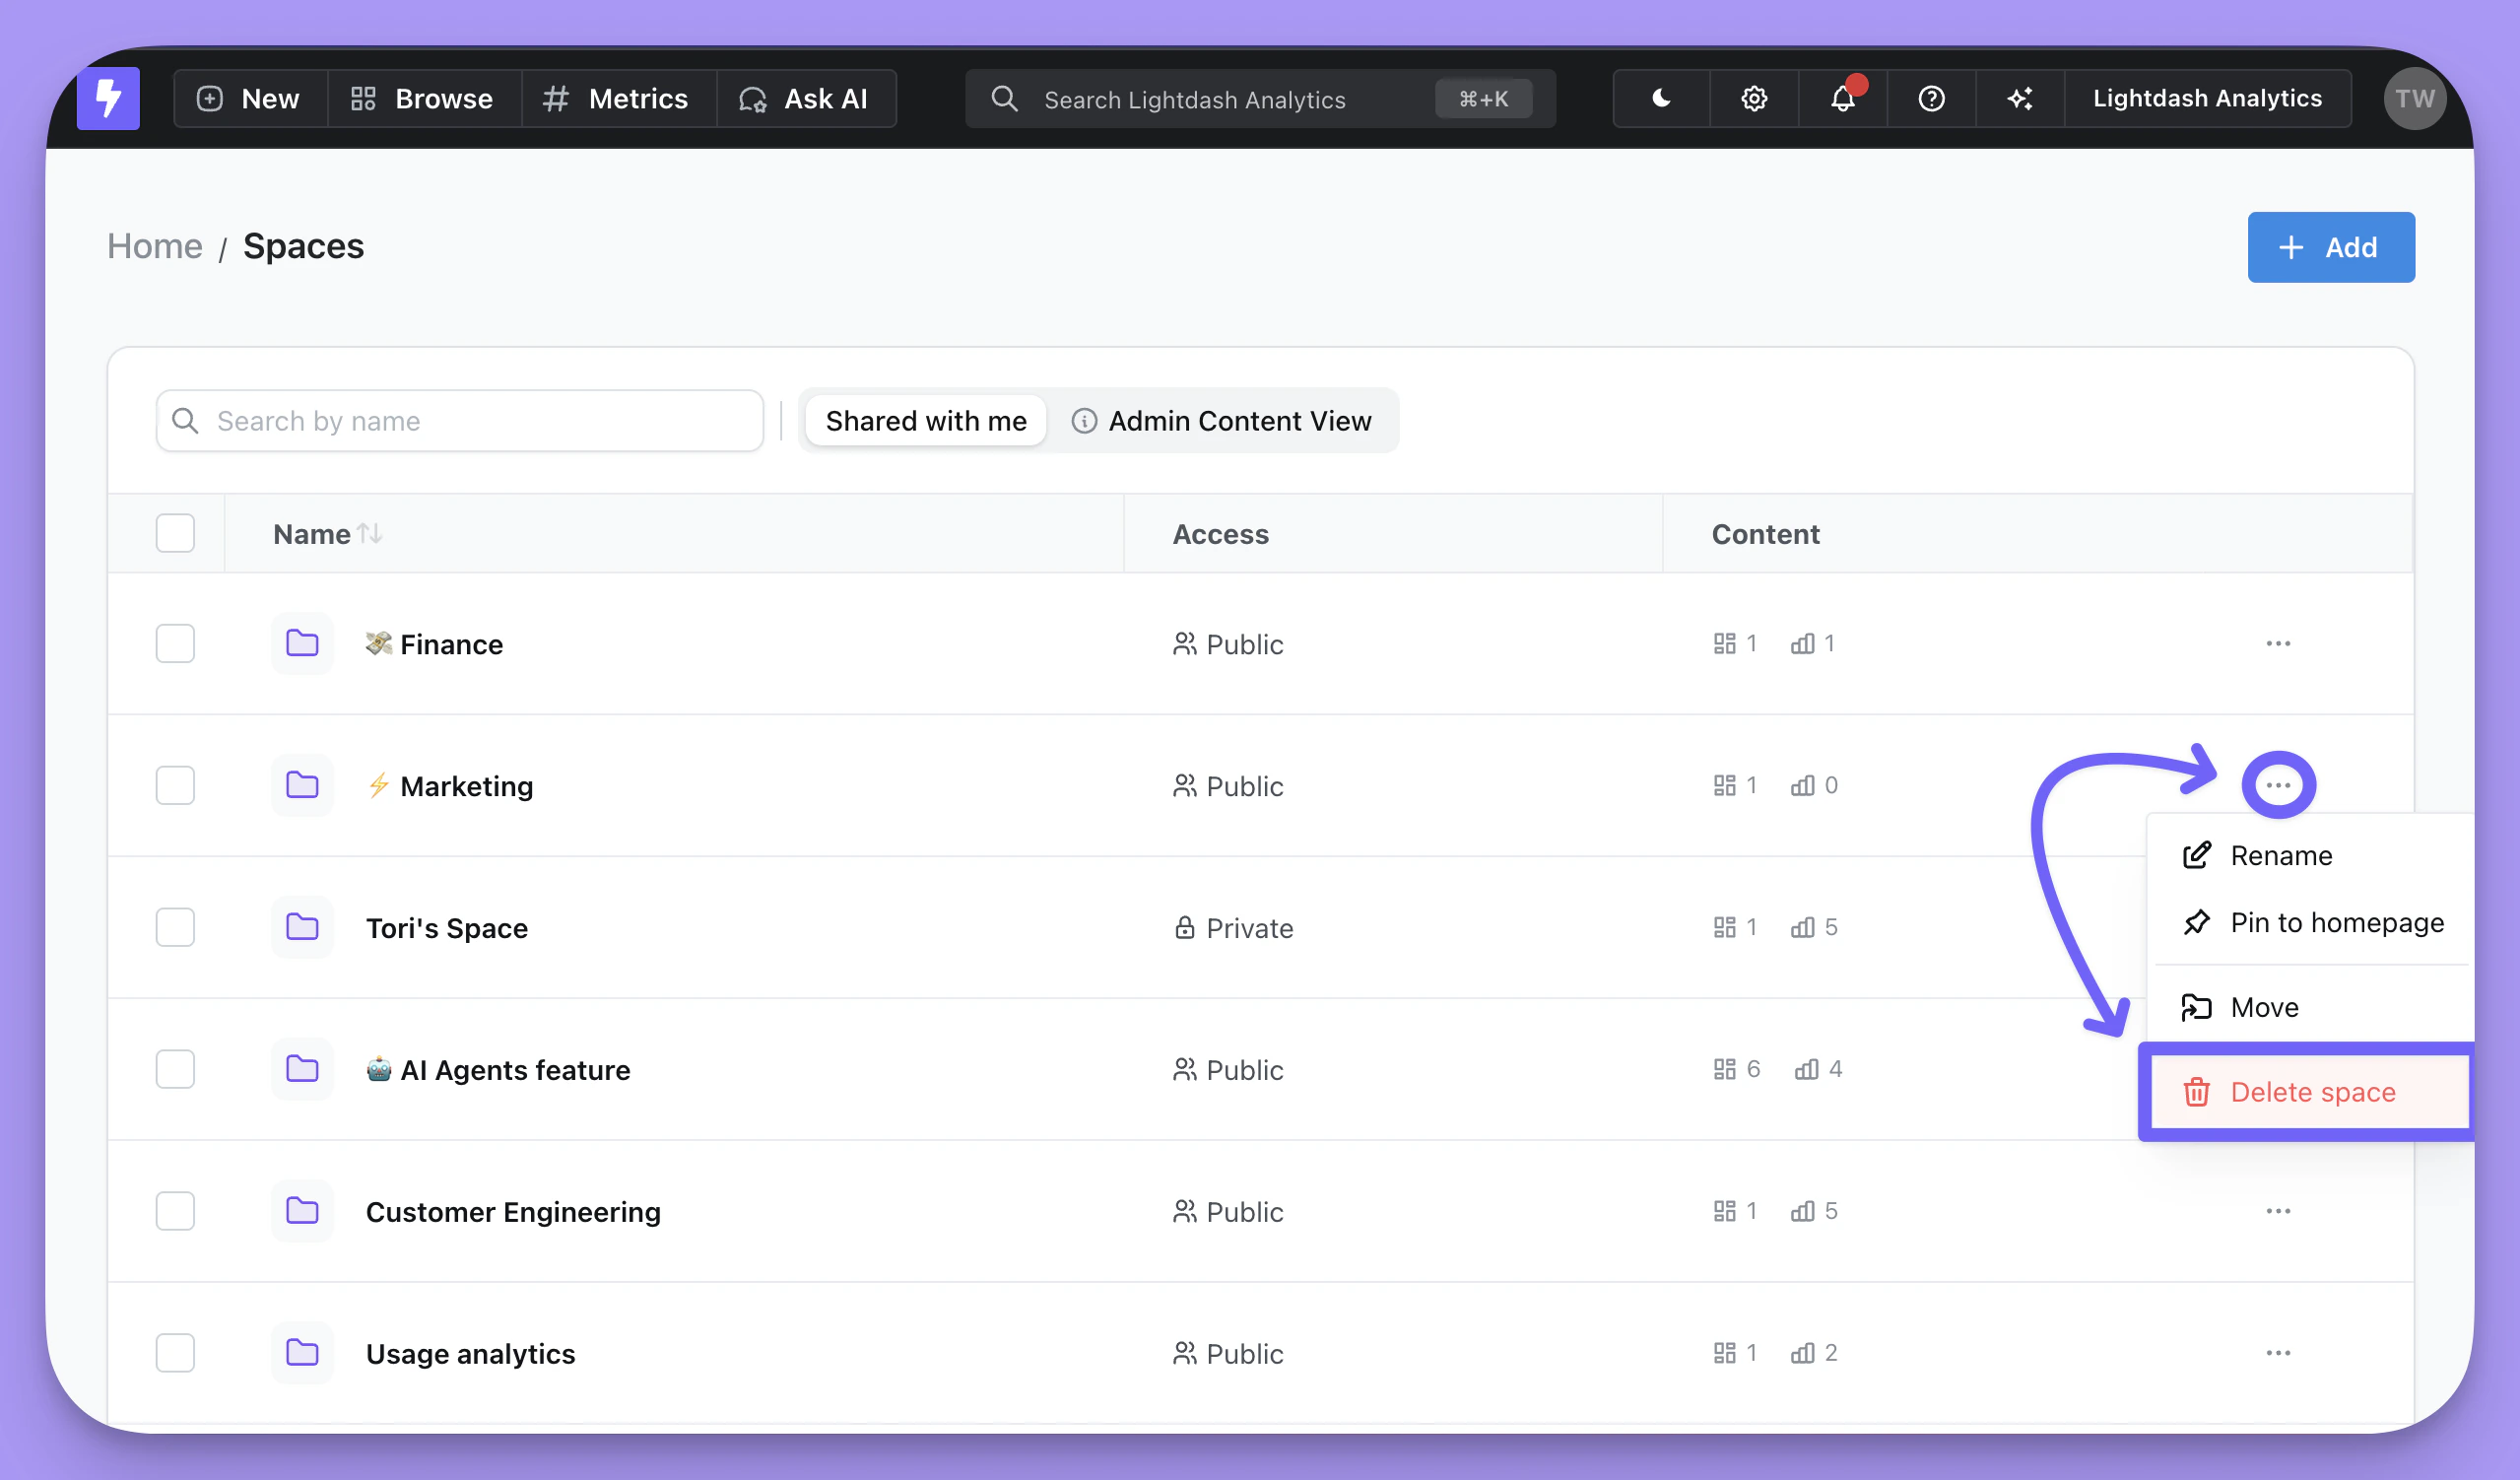Open the Lightdash Analytics project switcher

pos(2207,98)
